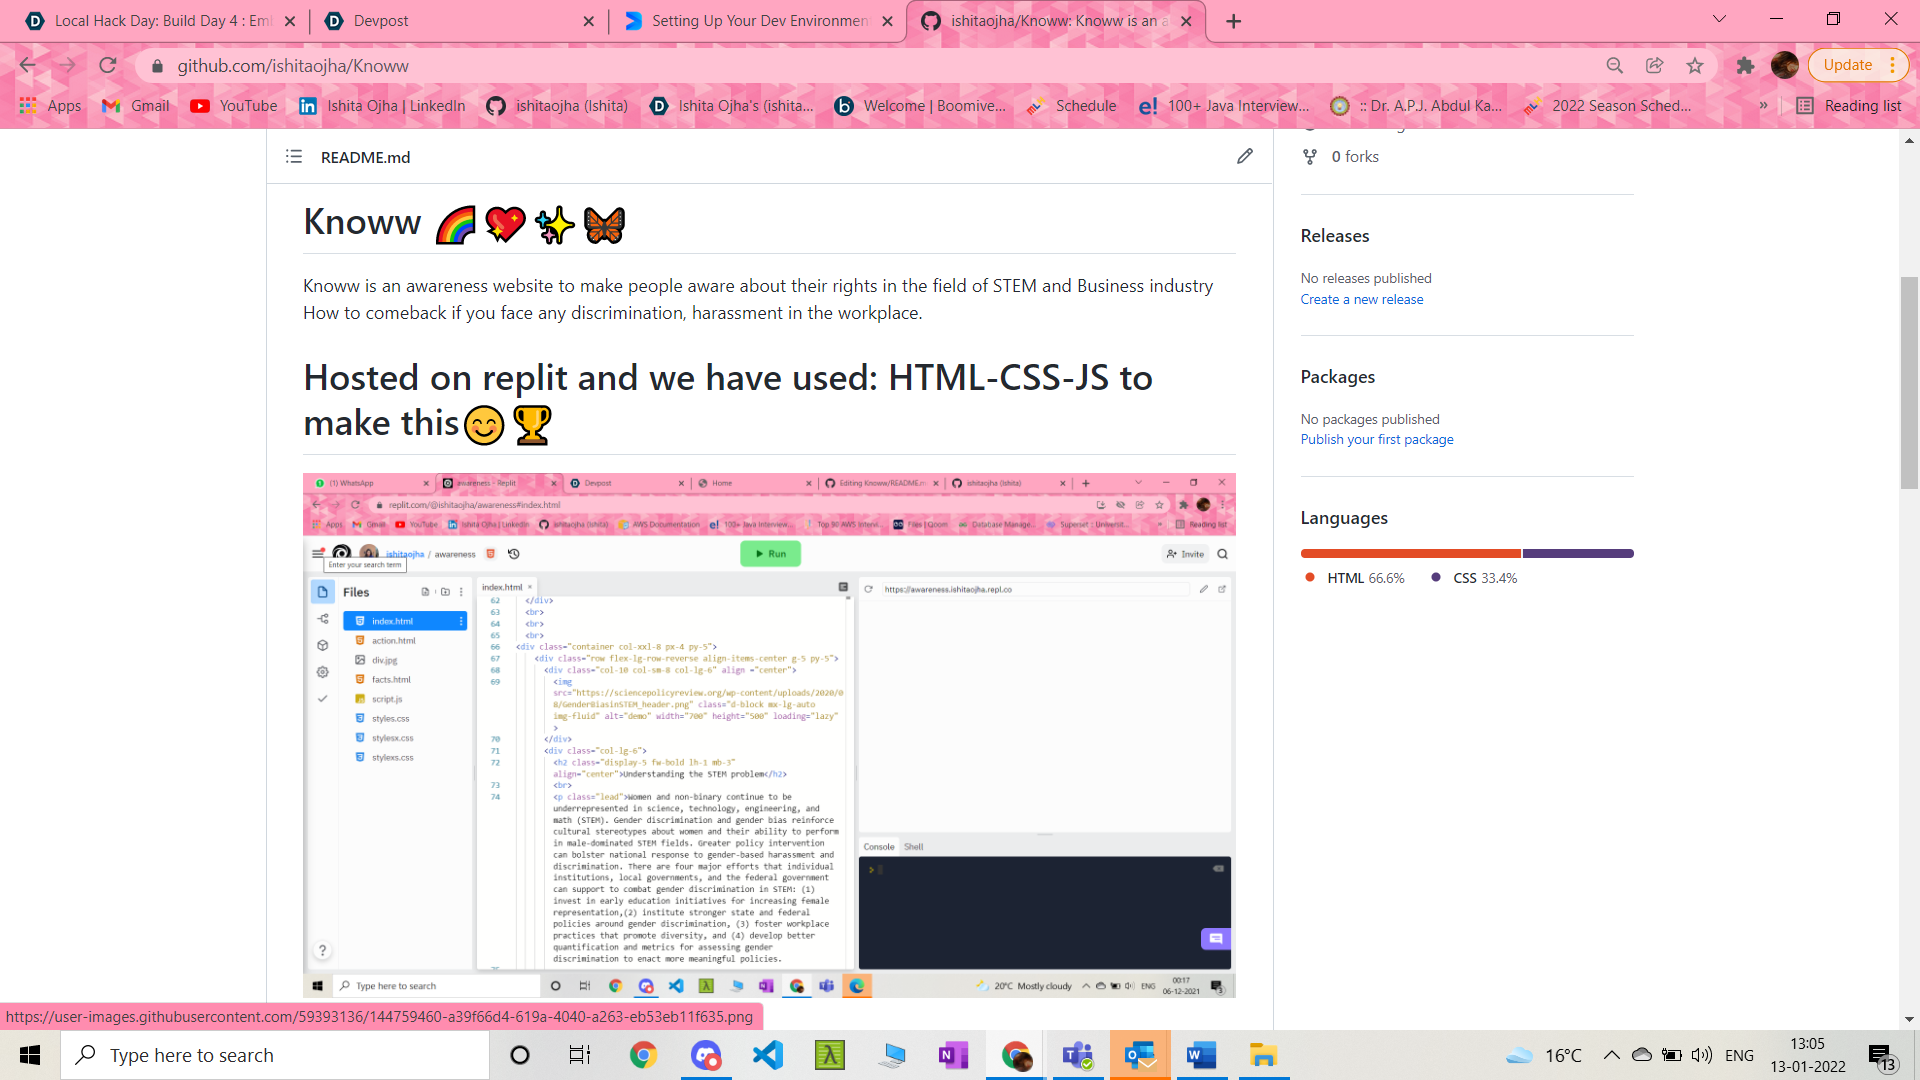1920x1080 pixels.
Task: Bookmark this page with star icon
Action: coord(1695,66)
